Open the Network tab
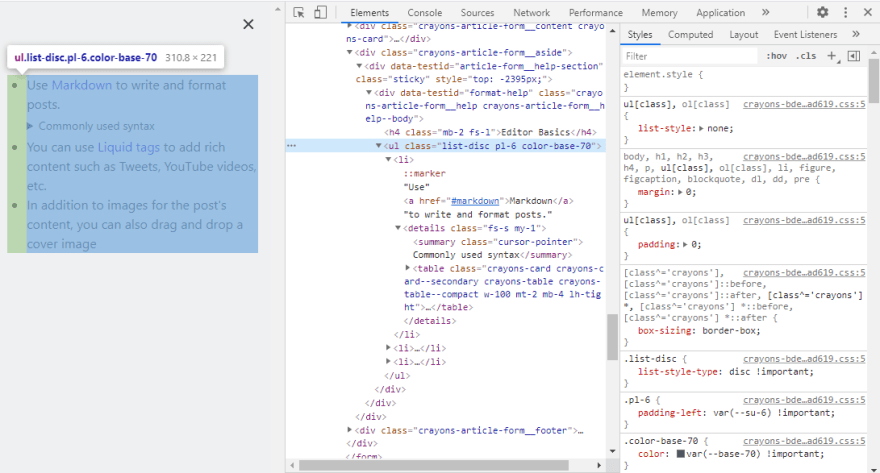The image size is (880, 473). coord(531,12)
